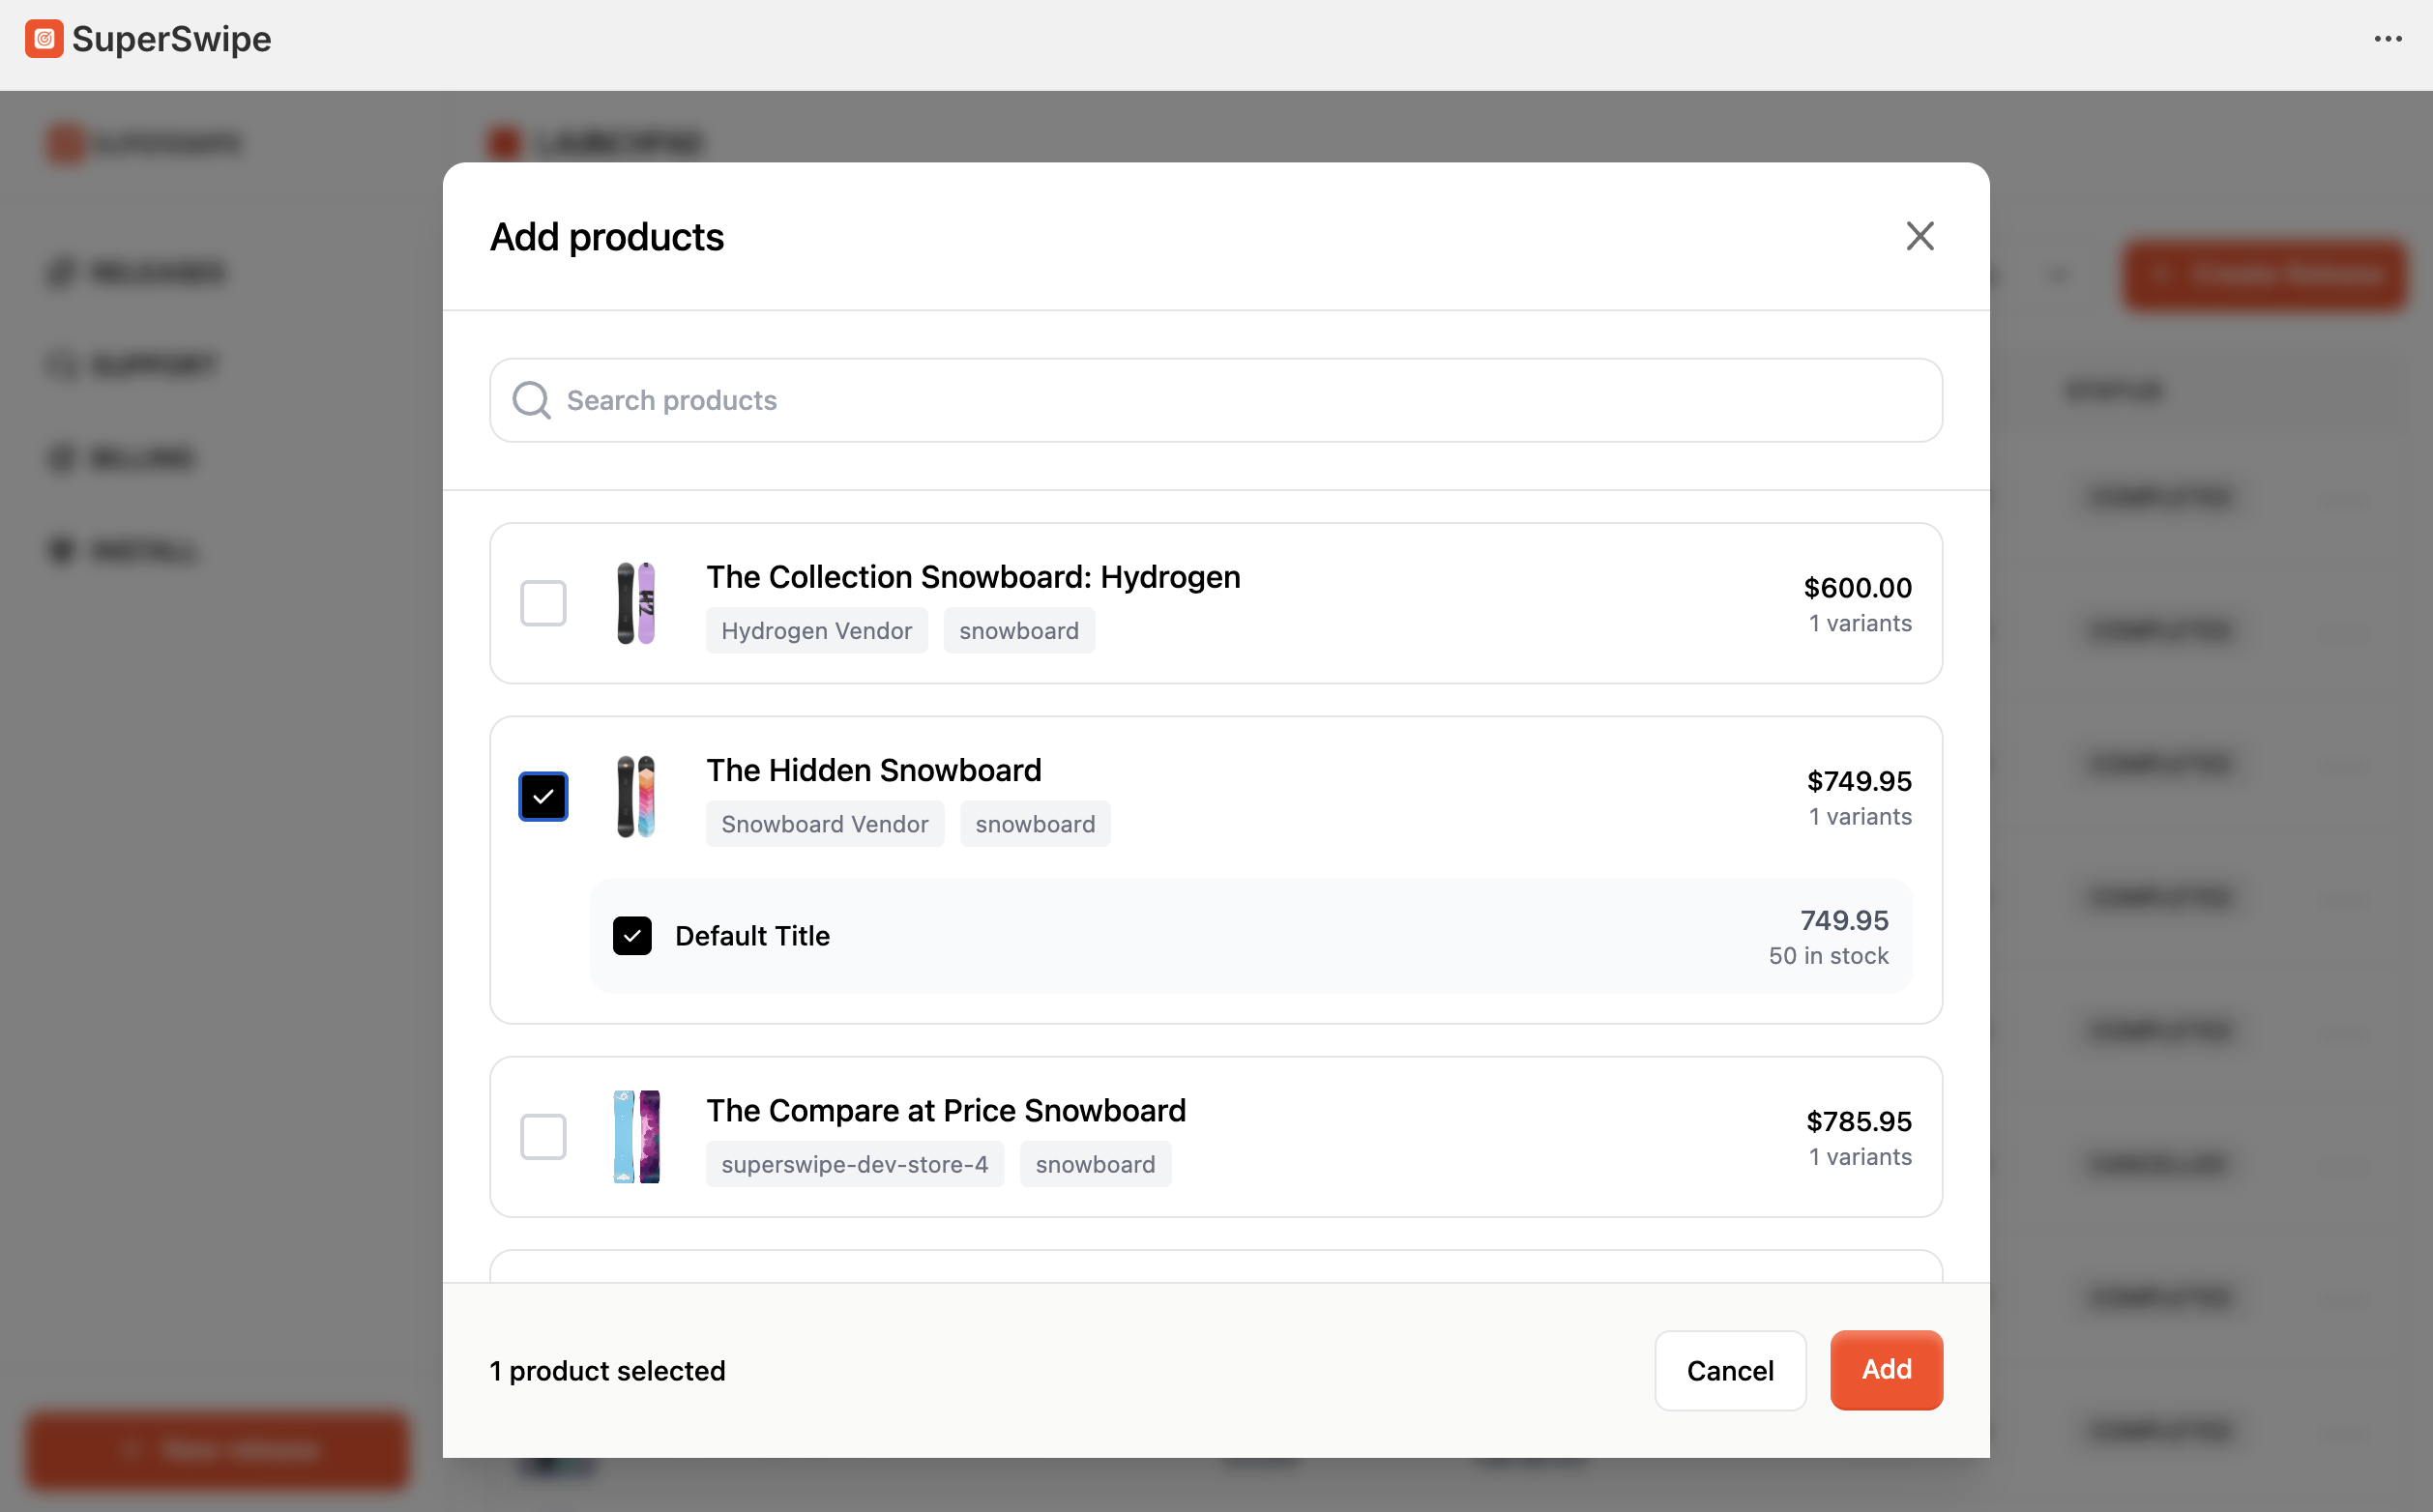The image size is (2433, 1512).
Task: Click '1 variants' under $749.95
Action: pos(1860,816)
